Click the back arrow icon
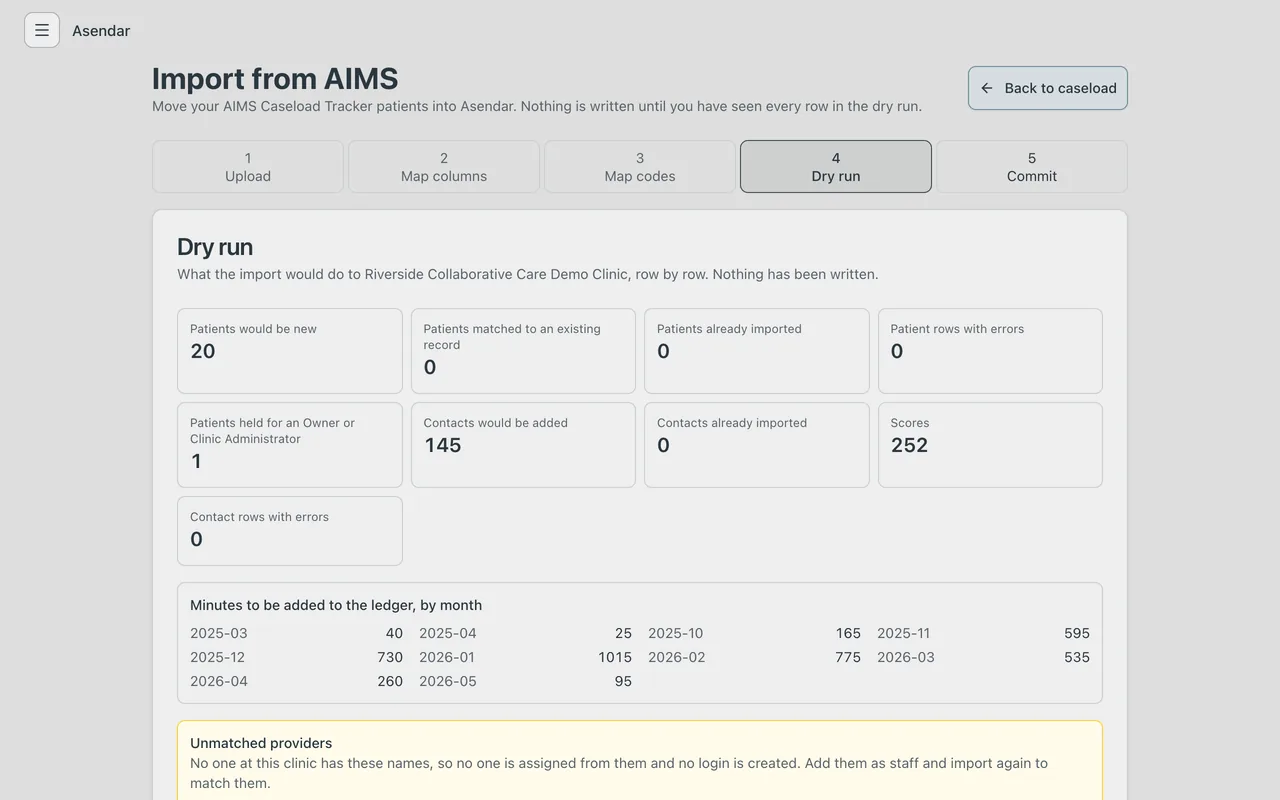This screenshot has height=800, width=1280. point(987,88)
